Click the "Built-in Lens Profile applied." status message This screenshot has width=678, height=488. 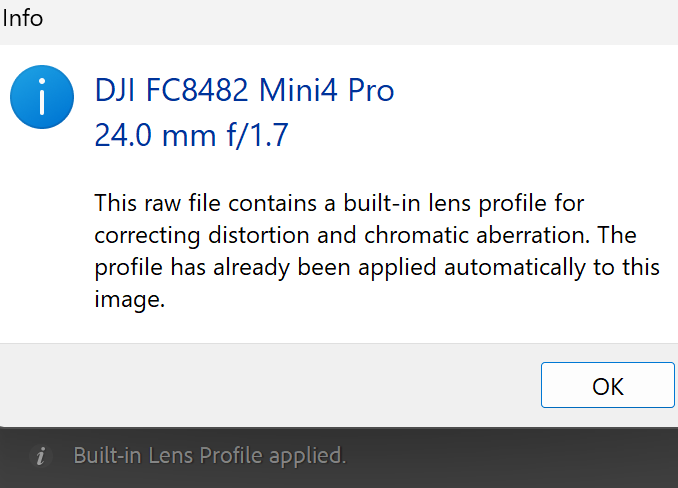click(210, 456)
